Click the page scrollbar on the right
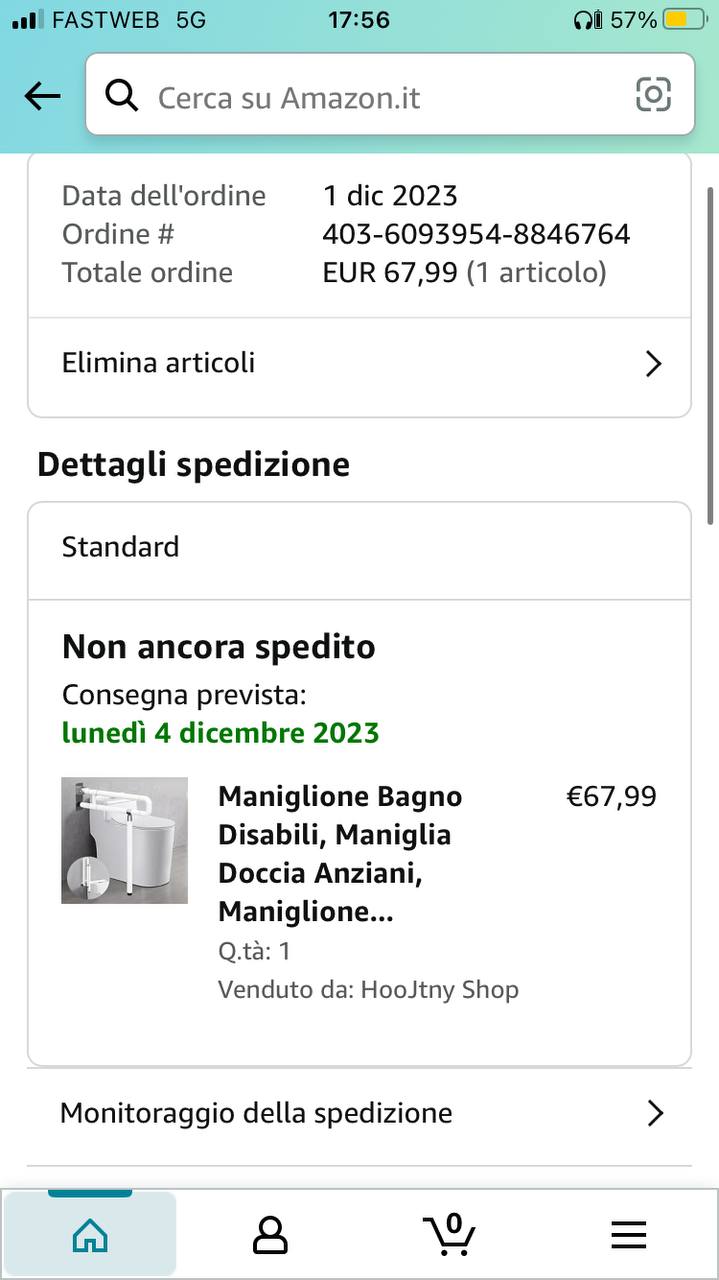This screenshot has width=719, height=1280. (710, 350)
